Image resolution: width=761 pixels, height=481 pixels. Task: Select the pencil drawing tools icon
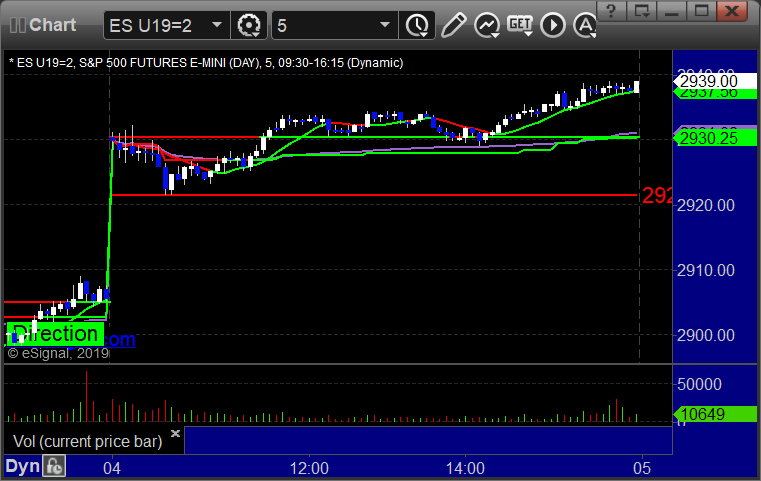454,25
